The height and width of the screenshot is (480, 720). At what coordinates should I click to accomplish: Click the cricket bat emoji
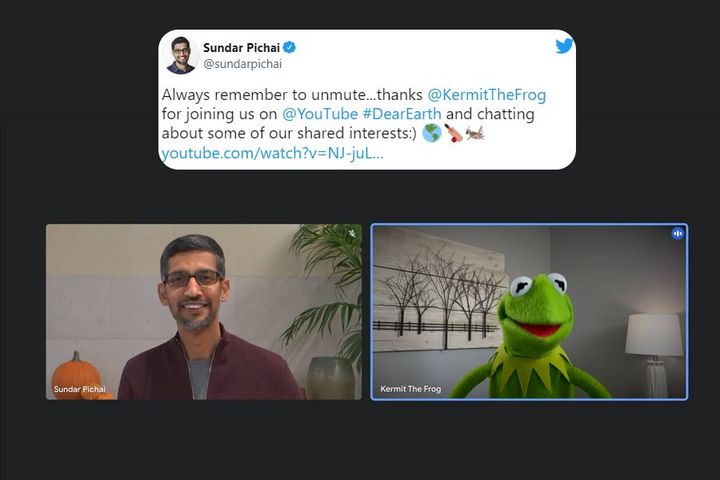pyautogui.click(x=453, y=133)
